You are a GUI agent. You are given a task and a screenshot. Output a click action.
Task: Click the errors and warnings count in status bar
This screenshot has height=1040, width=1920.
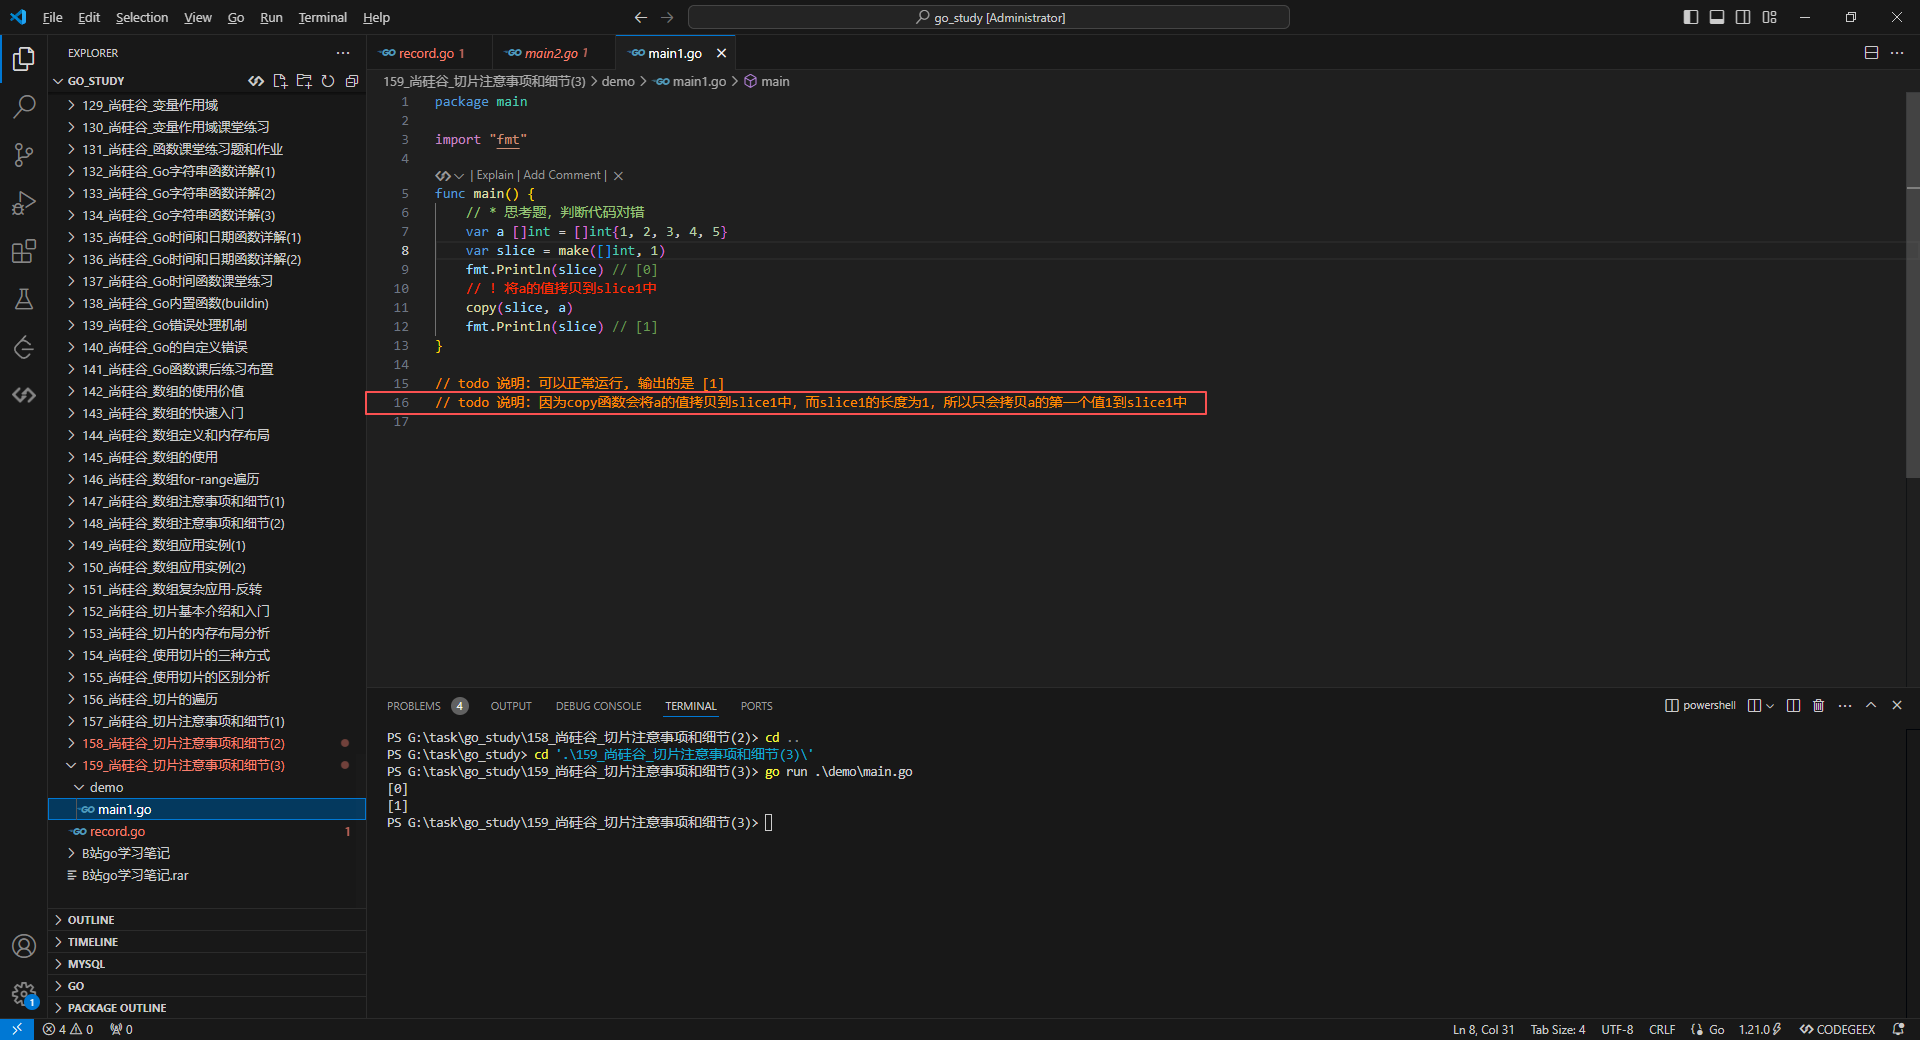pos(68,1029)
